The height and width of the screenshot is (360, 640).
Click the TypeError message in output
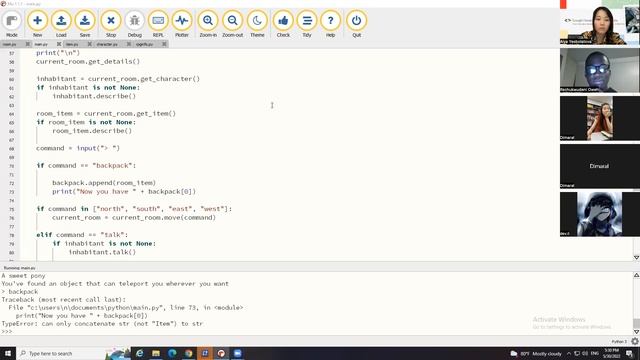pyautogui.click(x=102, y=324)
